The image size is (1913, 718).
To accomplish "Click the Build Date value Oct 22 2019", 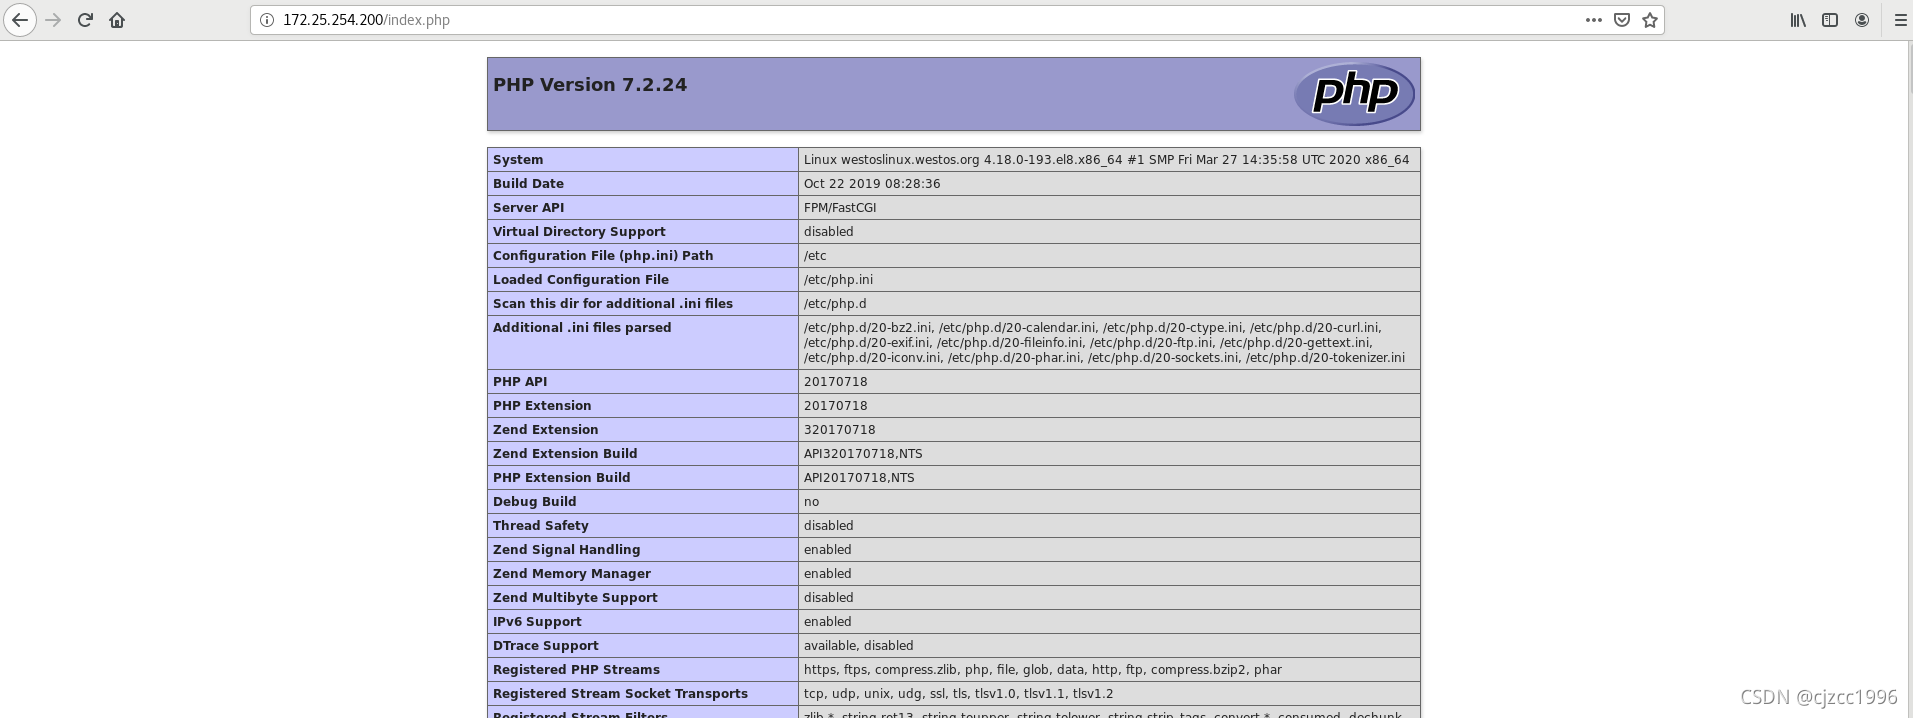I will [872, 184].
